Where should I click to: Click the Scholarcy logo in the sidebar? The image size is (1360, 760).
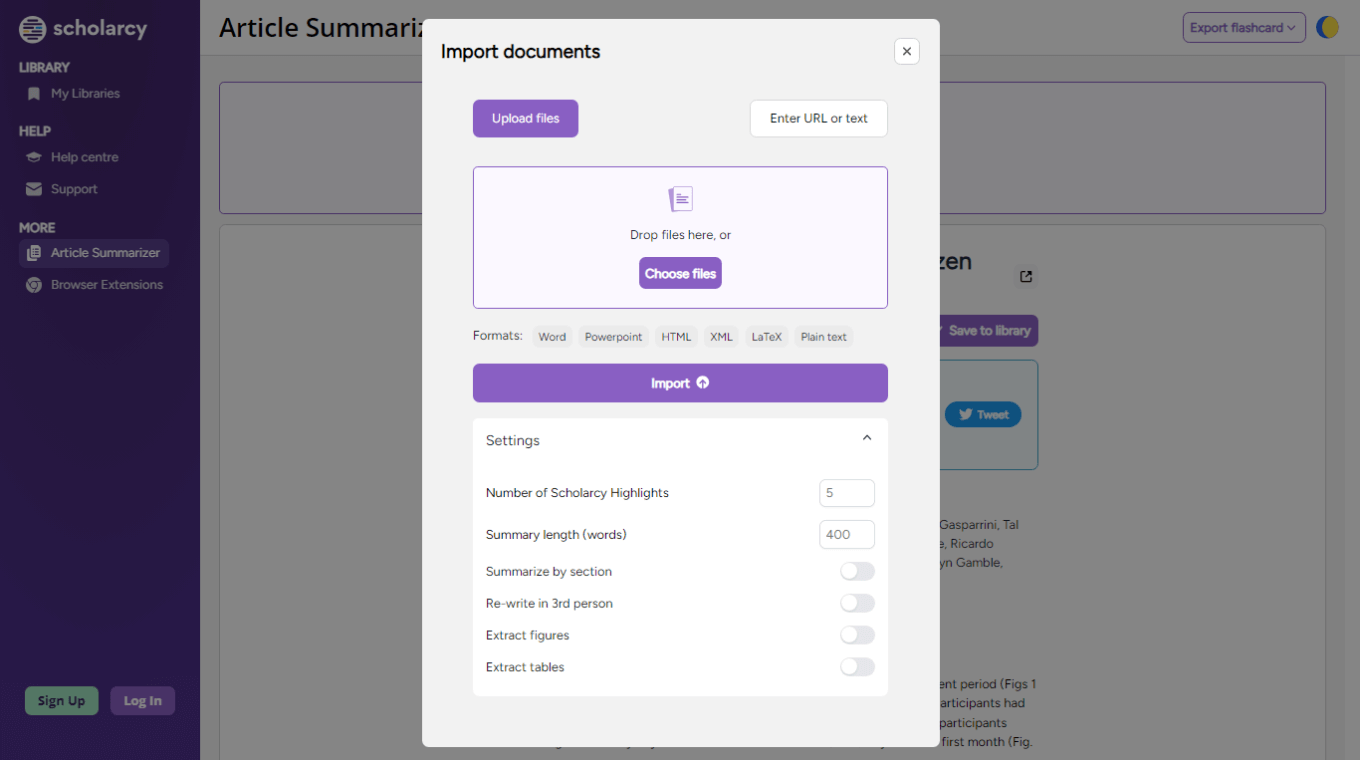[x=83, y=29]
